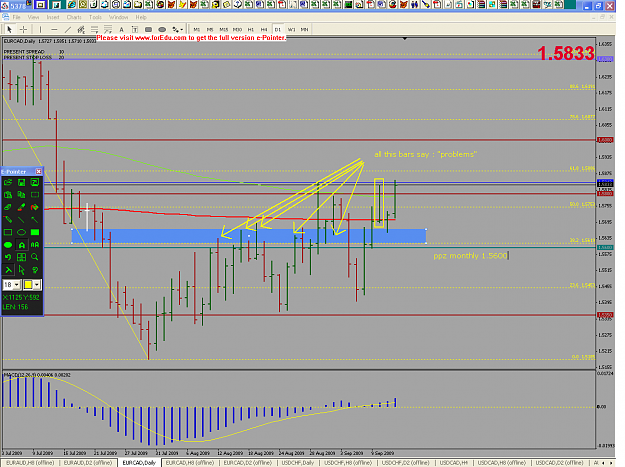Open the Window menu

point(118,17)
